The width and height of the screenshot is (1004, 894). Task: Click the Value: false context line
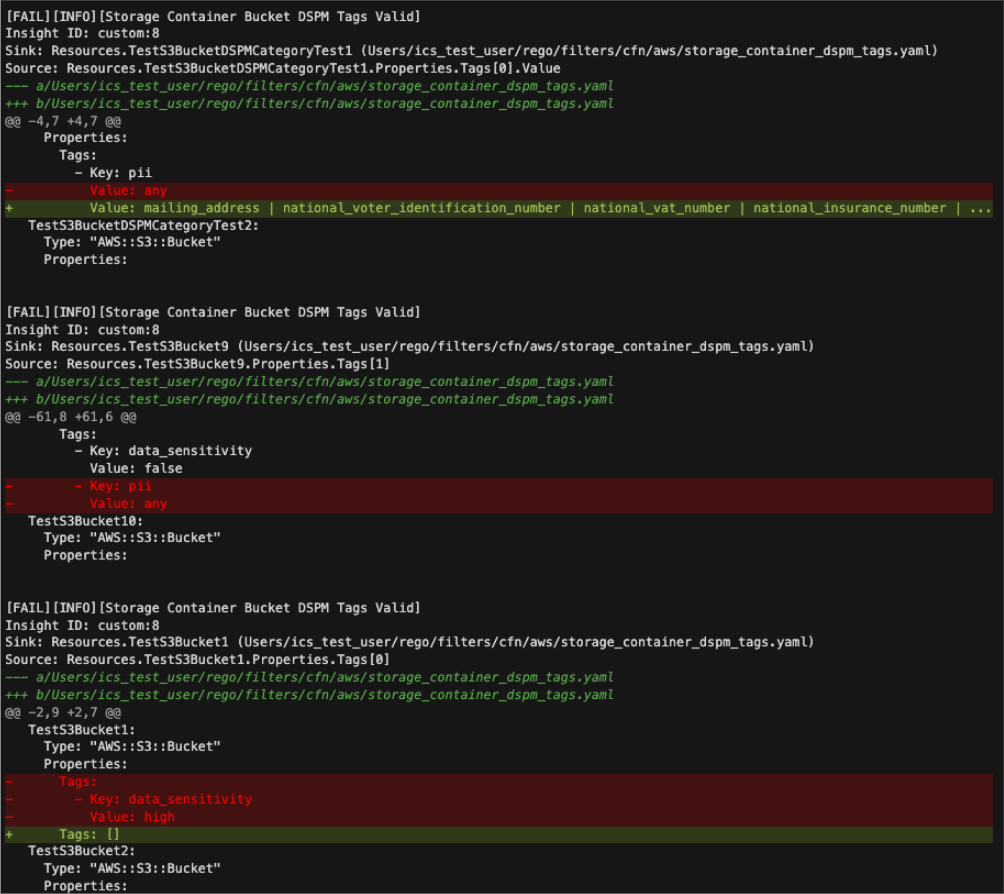(x=136, y=468)
